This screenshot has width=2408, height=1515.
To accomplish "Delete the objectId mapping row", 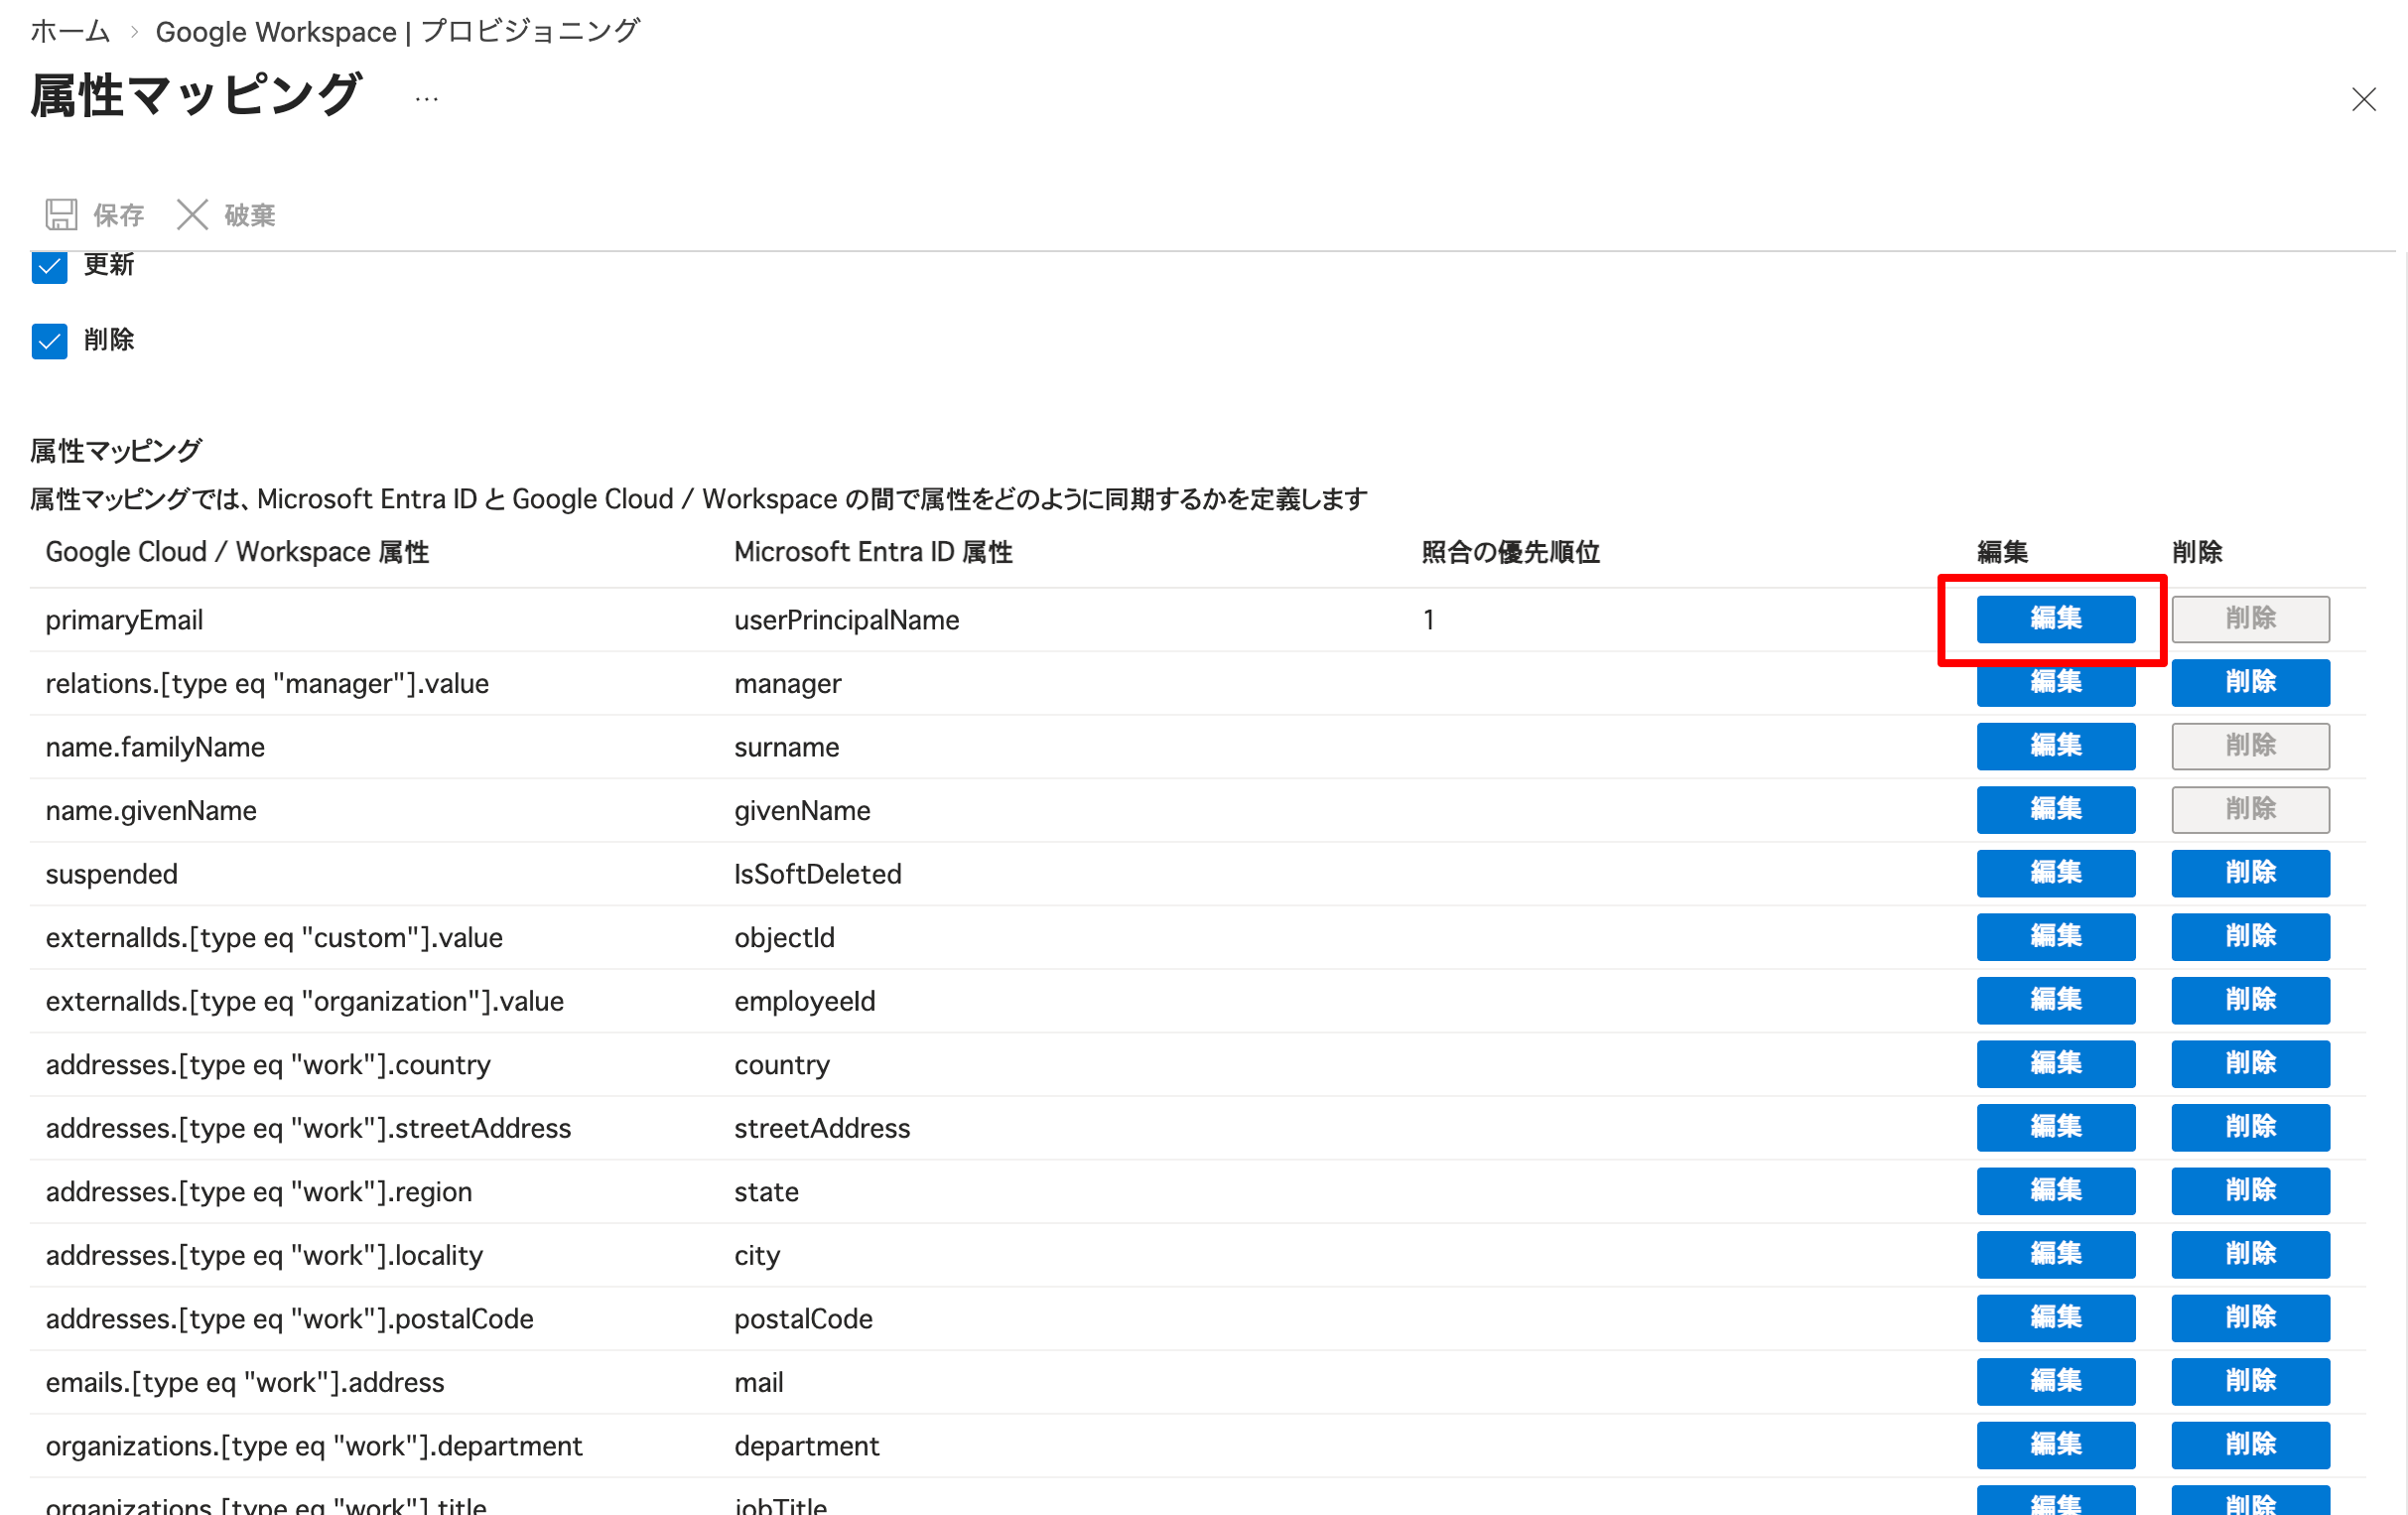I will click(2250, 937).
